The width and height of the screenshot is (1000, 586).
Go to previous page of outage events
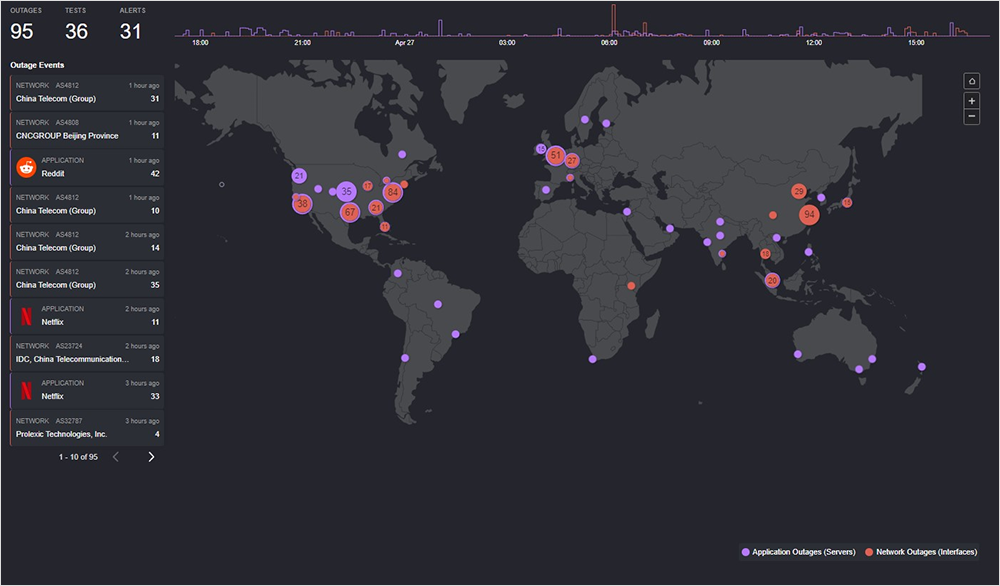point(115,457)
